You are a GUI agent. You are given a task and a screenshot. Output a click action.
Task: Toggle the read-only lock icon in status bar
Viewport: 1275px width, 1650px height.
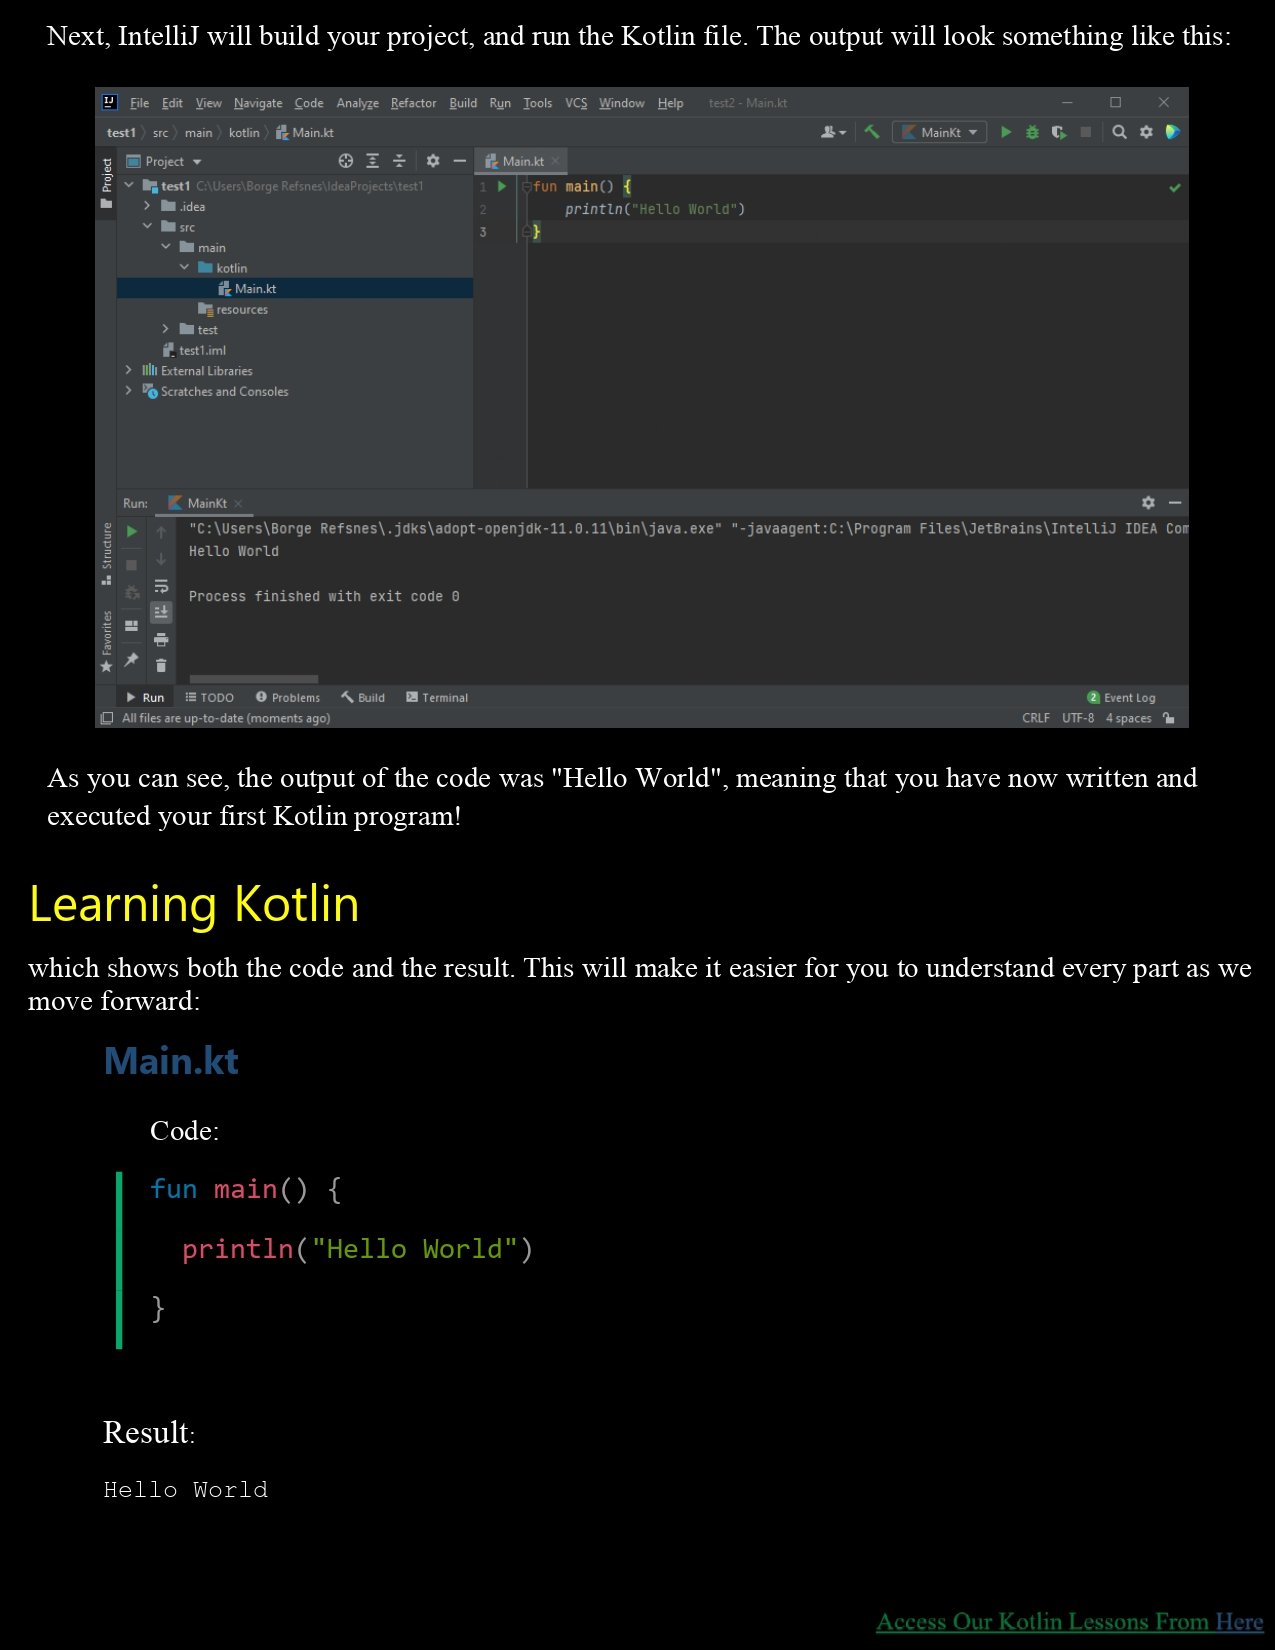click(x=1168, y=718)
